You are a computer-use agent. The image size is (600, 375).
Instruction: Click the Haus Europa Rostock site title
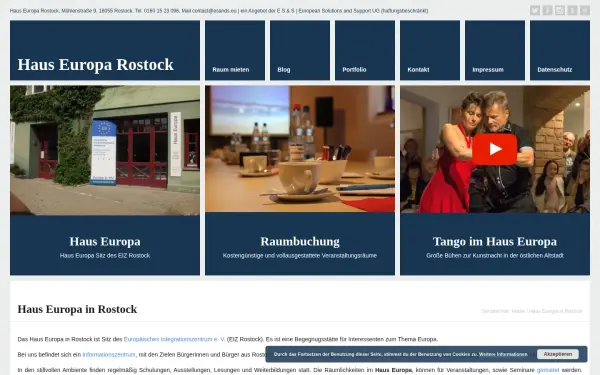tap(96, 65)
